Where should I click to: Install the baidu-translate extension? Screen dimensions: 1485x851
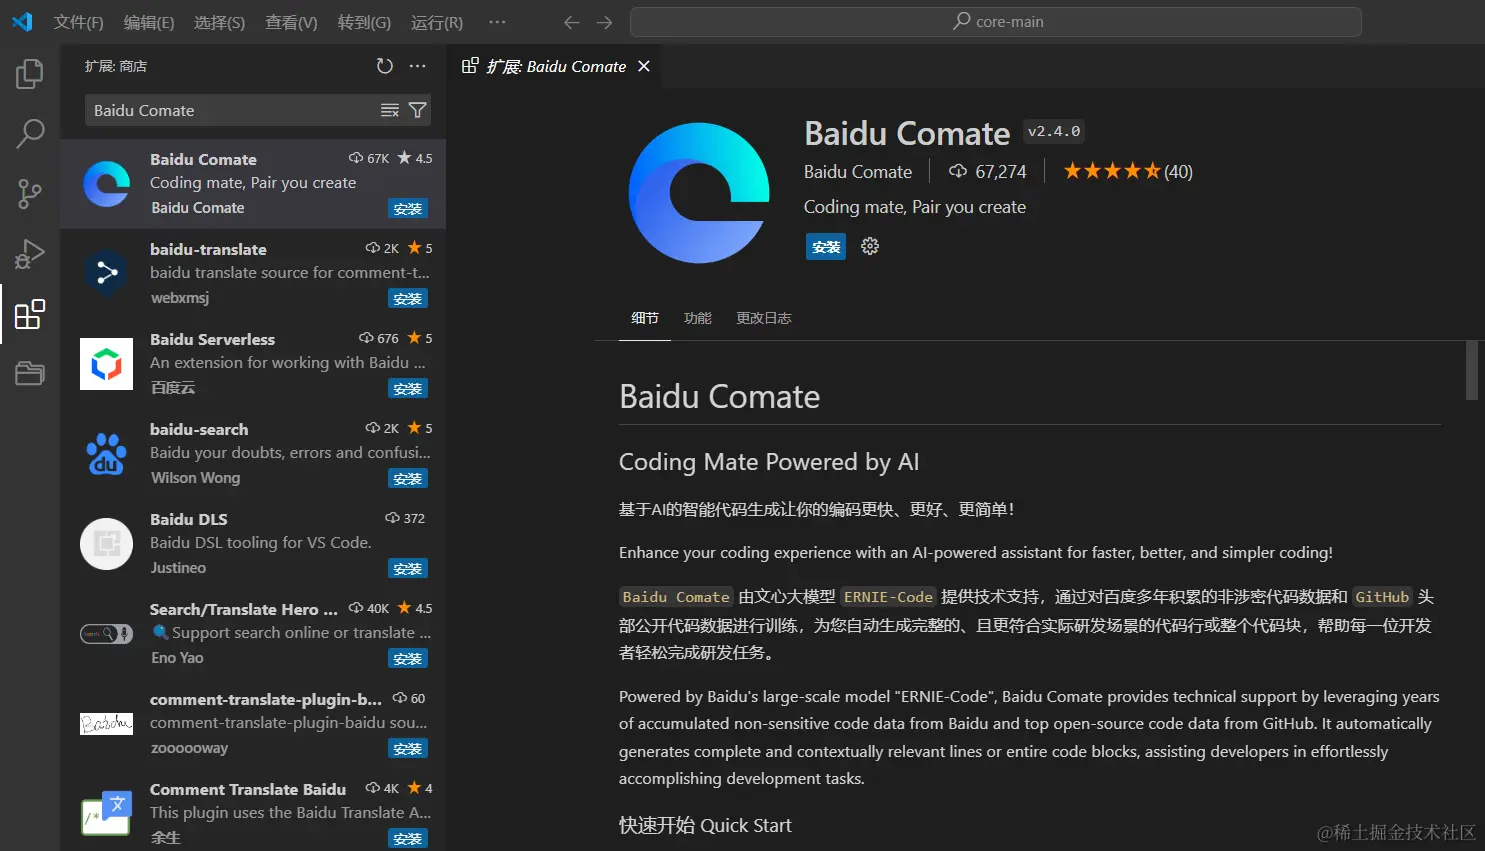[408, 299]
